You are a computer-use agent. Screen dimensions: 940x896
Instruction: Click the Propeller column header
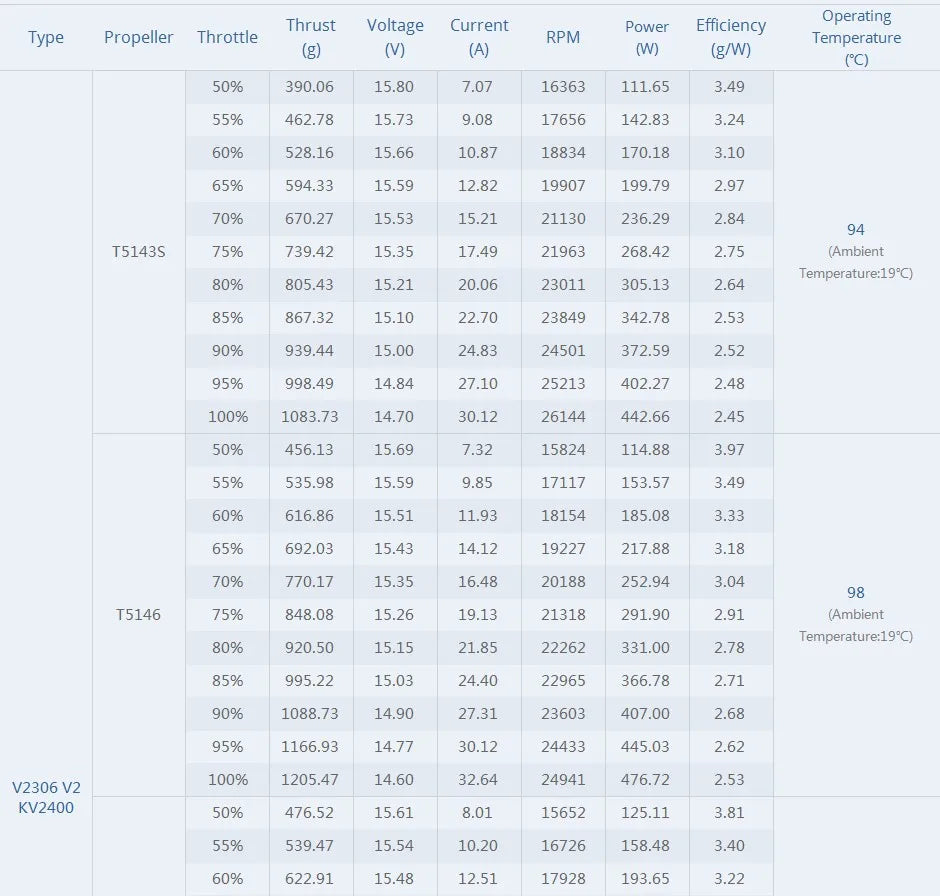(x=138, y=37)
